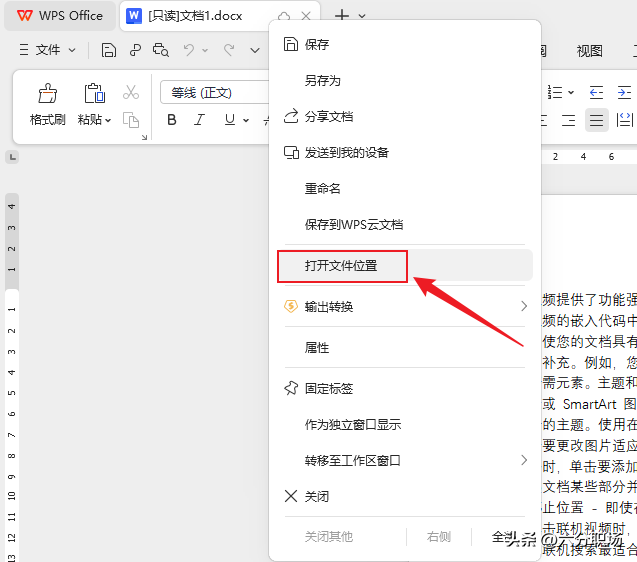Choose 保存 in the context menu
The height and width of the screenshot is (562, 637).
coord(405,44)
